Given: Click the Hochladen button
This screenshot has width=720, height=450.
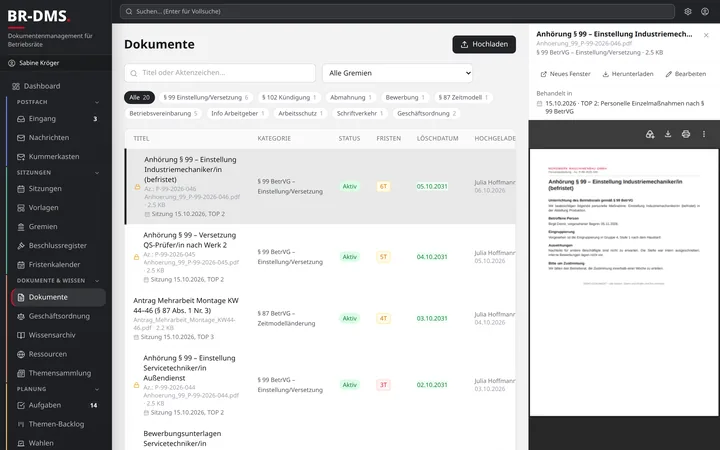Looking at the screenshot, I should [484, 45].
